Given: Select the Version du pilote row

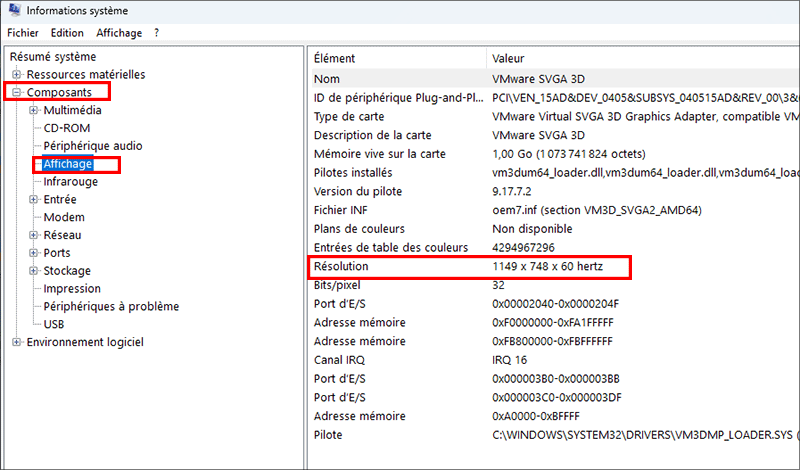Looking at the screenshot, I should pos(555,191).
